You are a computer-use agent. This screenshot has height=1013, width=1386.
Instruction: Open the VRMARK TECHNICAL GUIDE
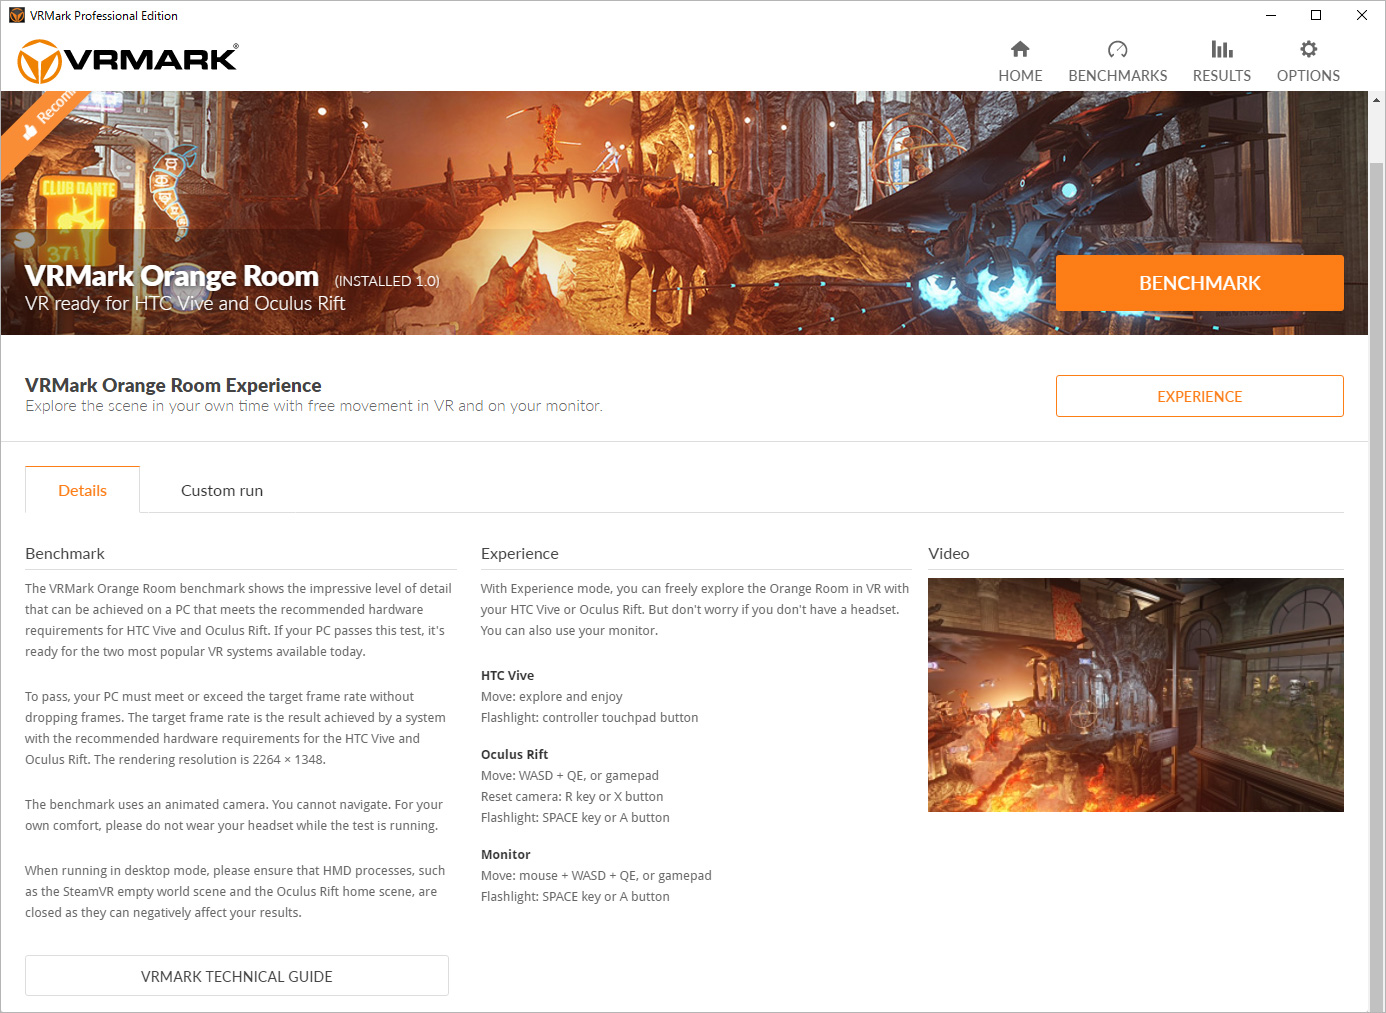pyautogui.click(x=237, y=976)
